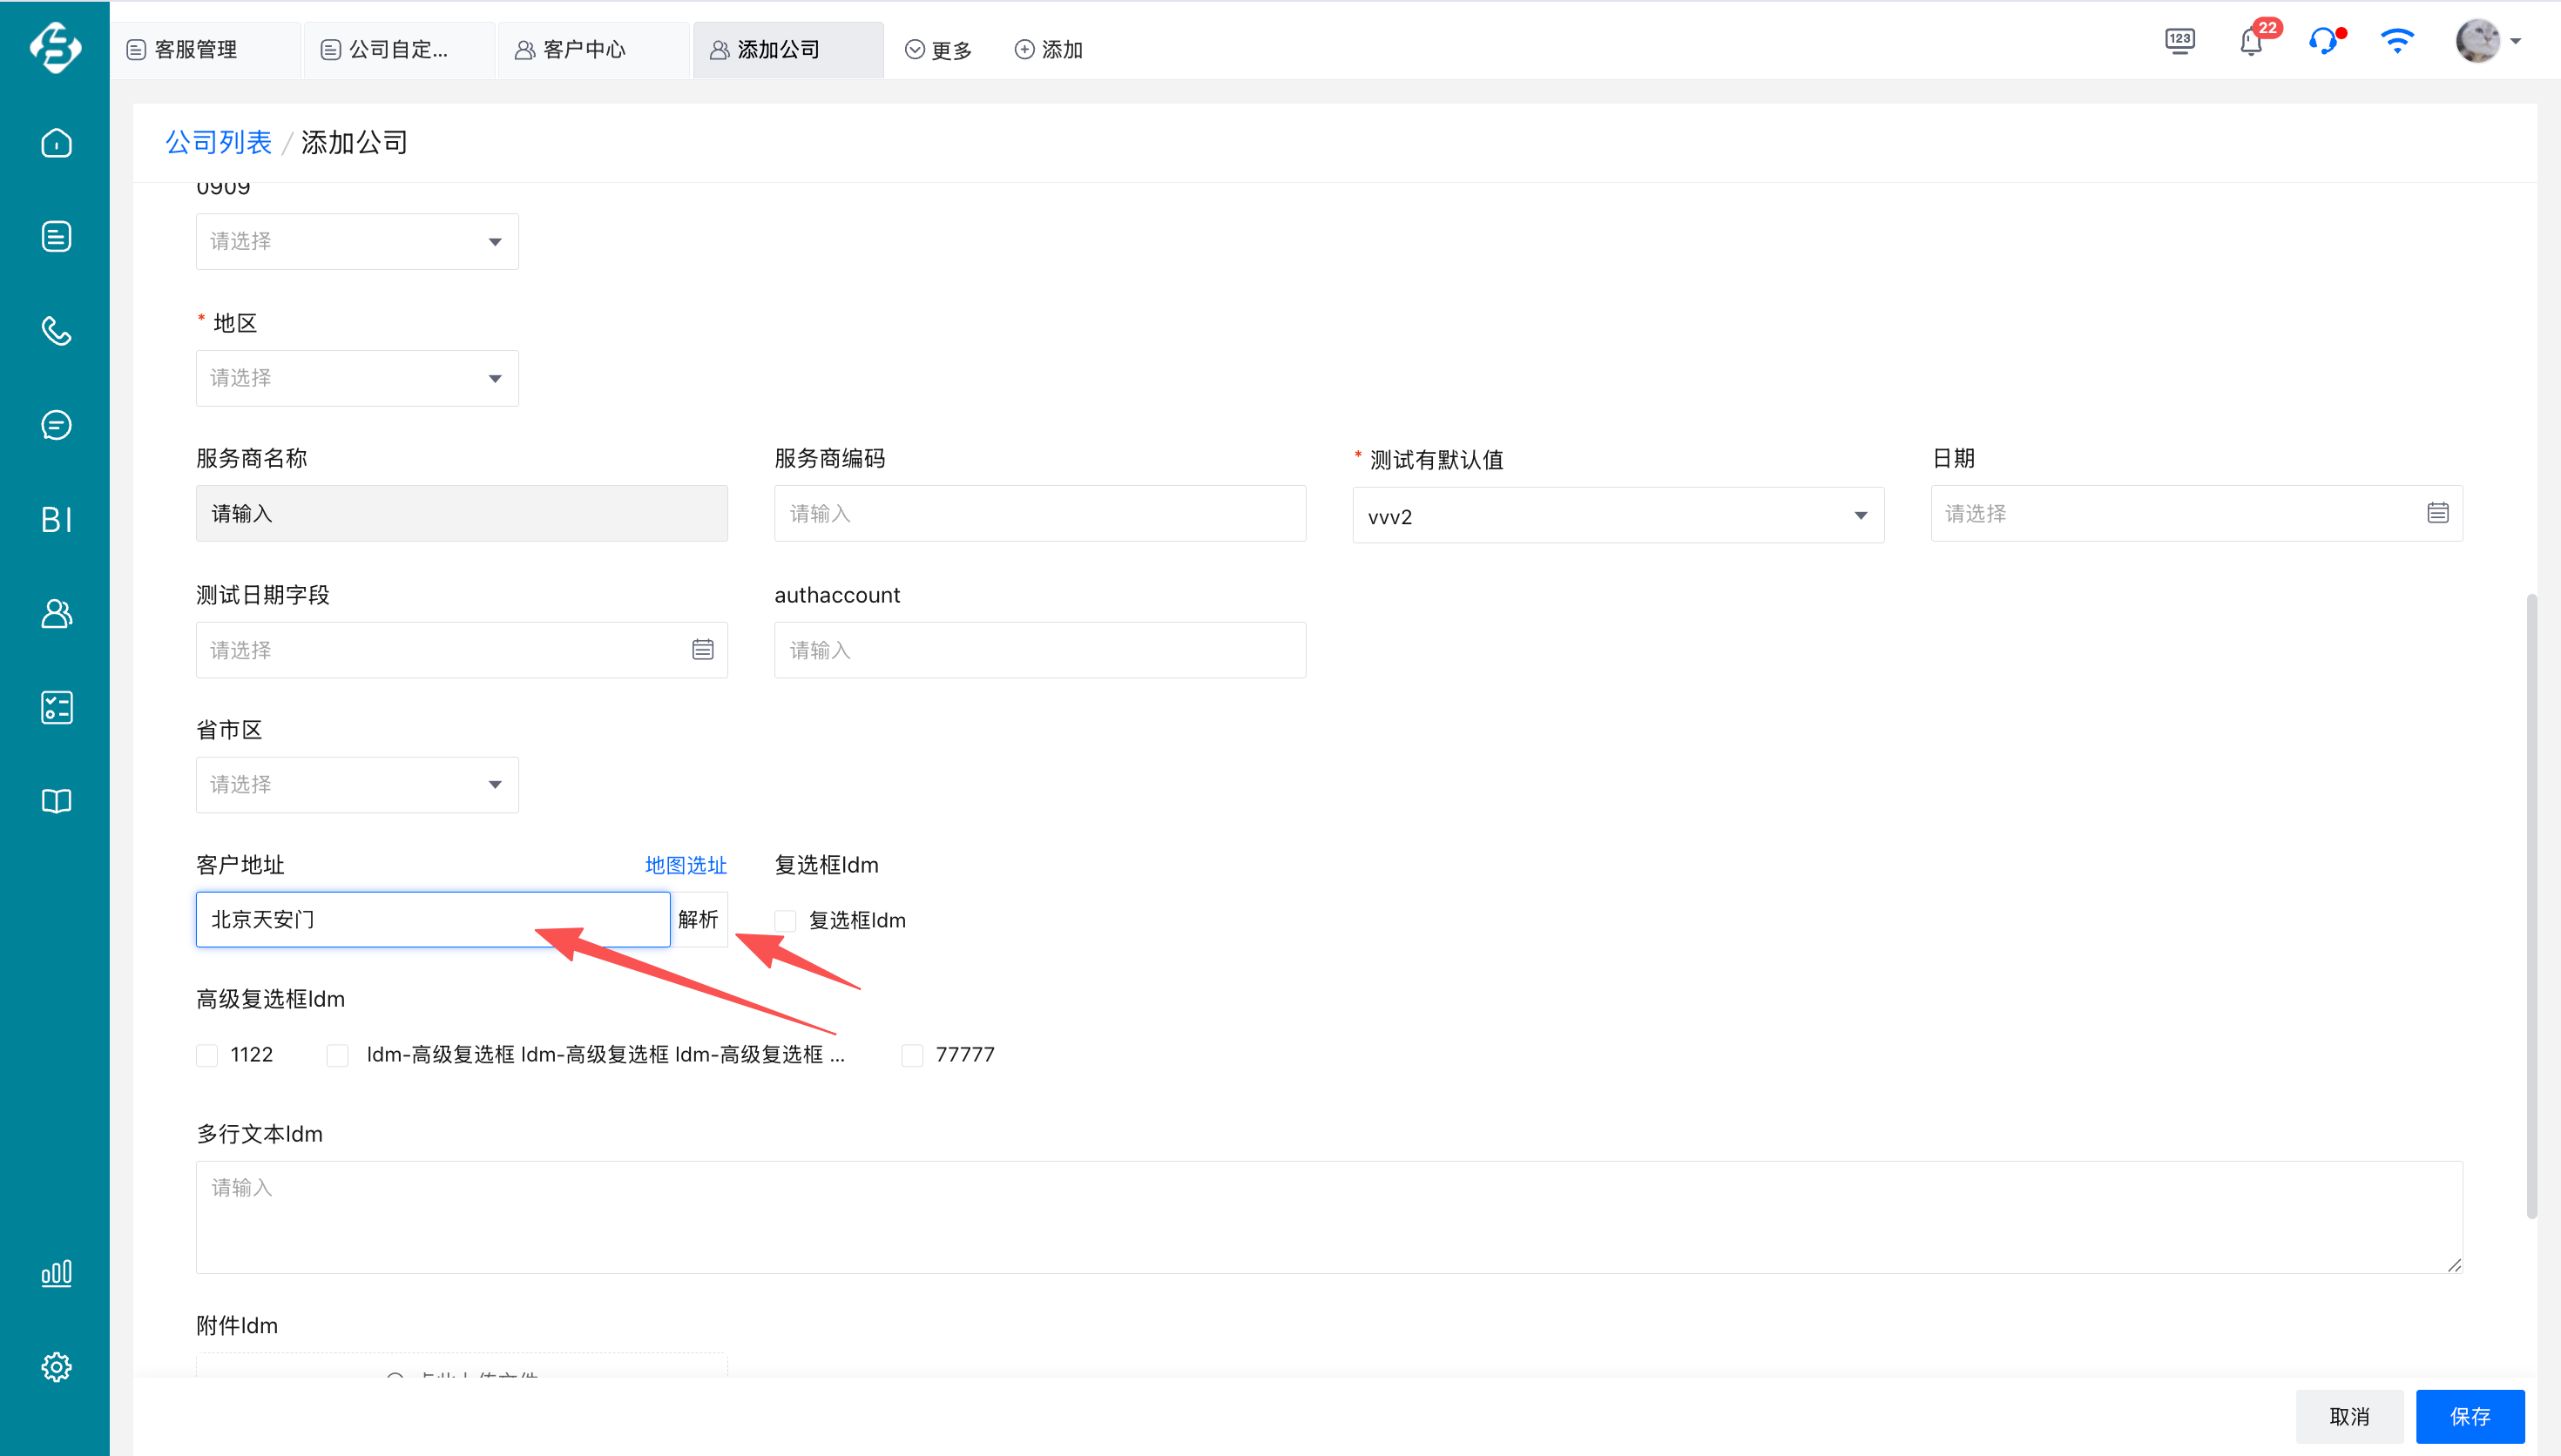Tick the 1122 checkbox

click(x=207, y=1055)
